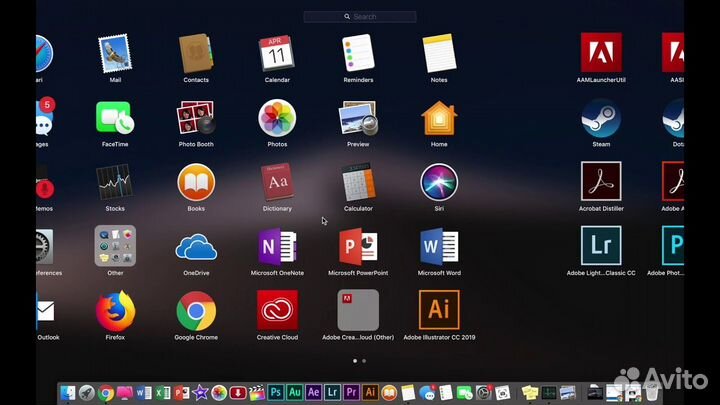The image size is (720, 405).
Task: Open the Dictionary app
Action: (277, 182)
